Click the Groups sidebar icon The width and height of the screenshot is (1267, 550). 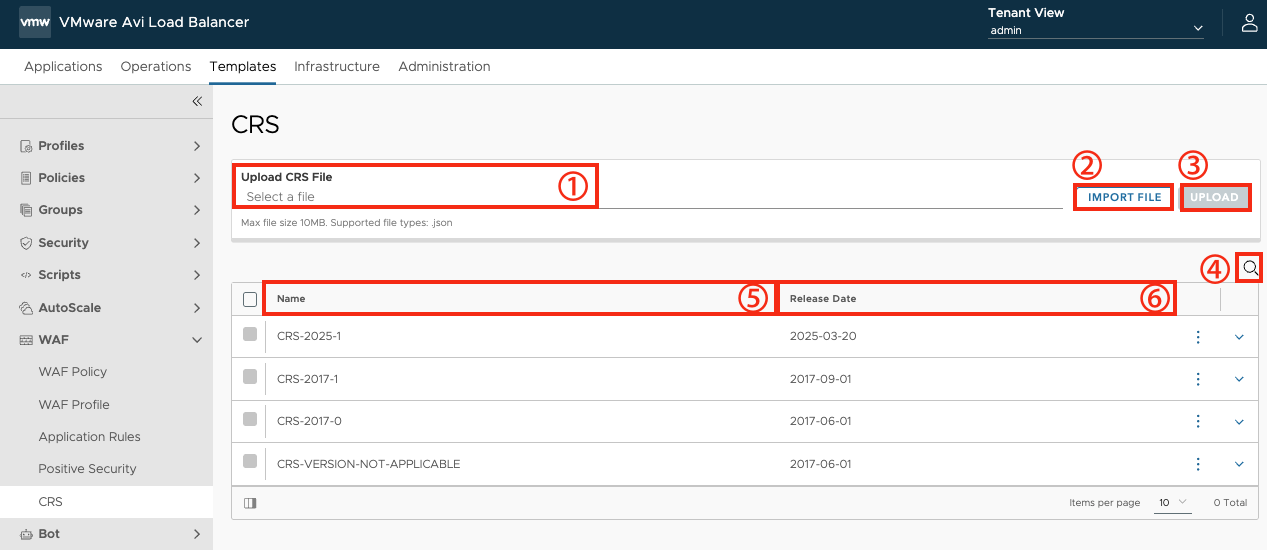click(x=27, y=210)
